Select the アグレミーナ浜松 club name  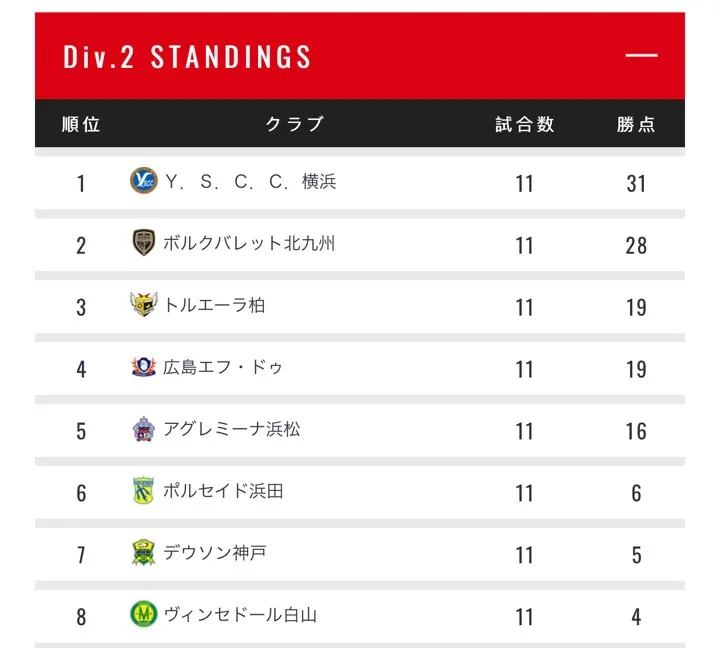point(232,430)
